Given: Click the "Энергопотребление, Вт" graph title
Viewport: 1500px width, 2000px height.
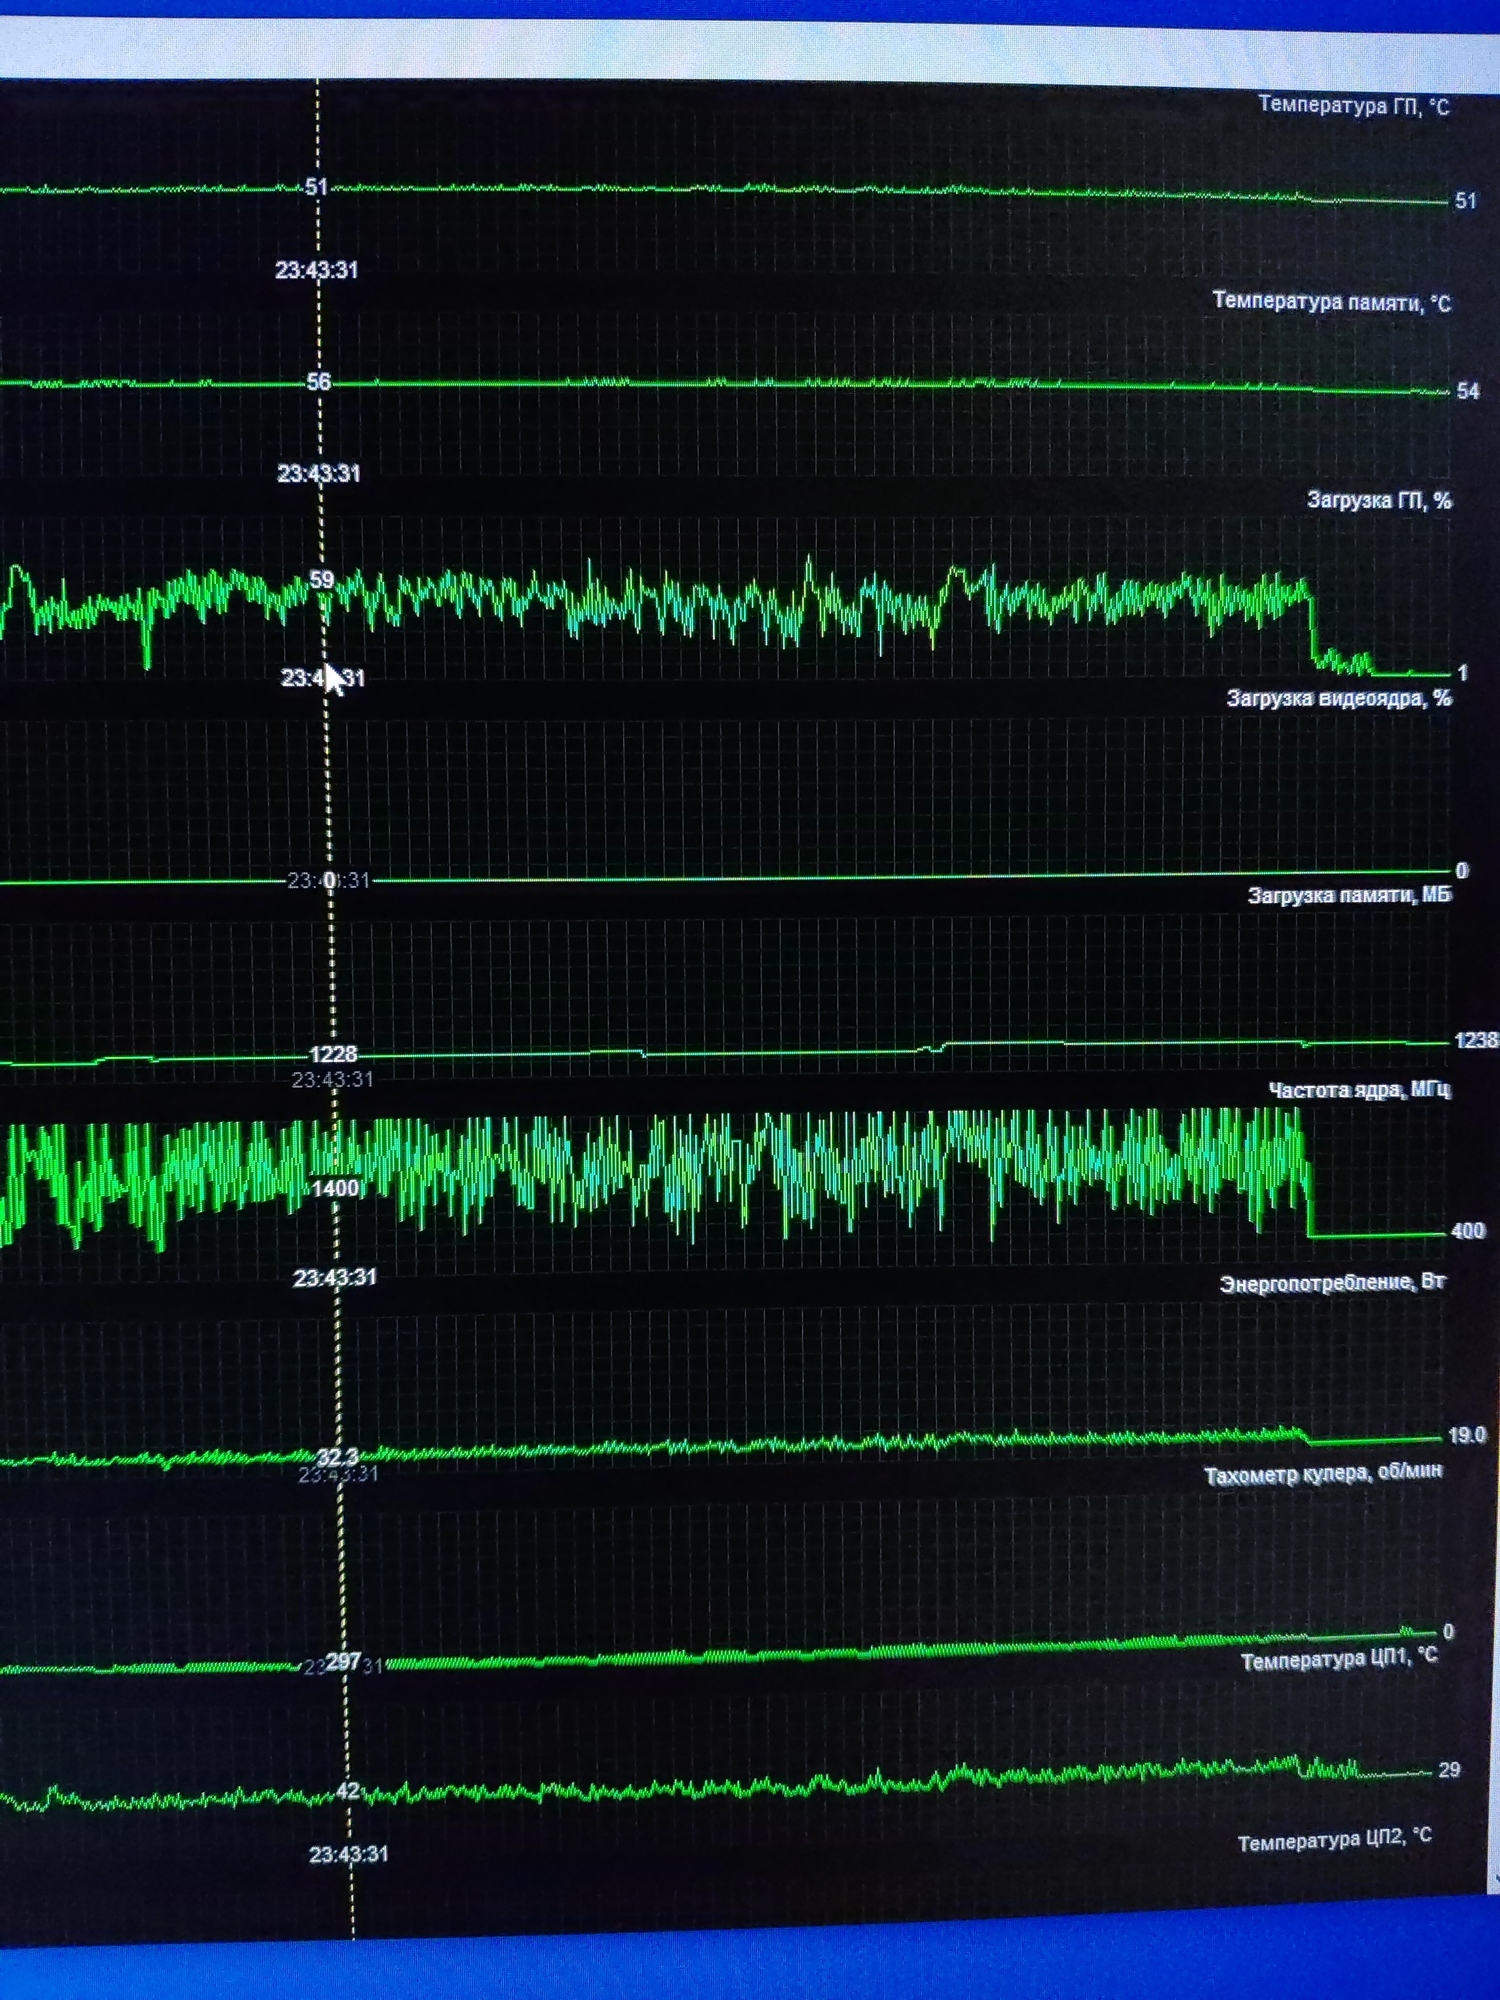Looking at the screenshot, I should click(1332, 1283).
